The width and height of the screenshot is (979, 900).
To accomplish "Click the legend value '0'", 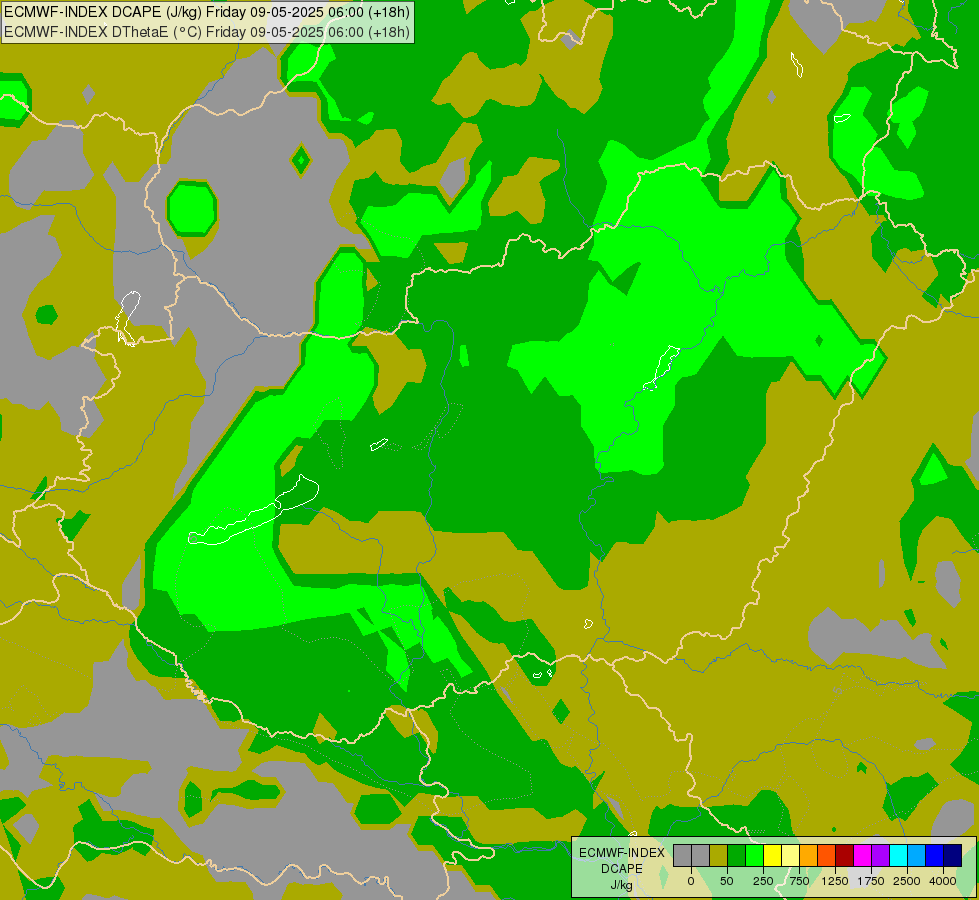I will click(691, 881).
